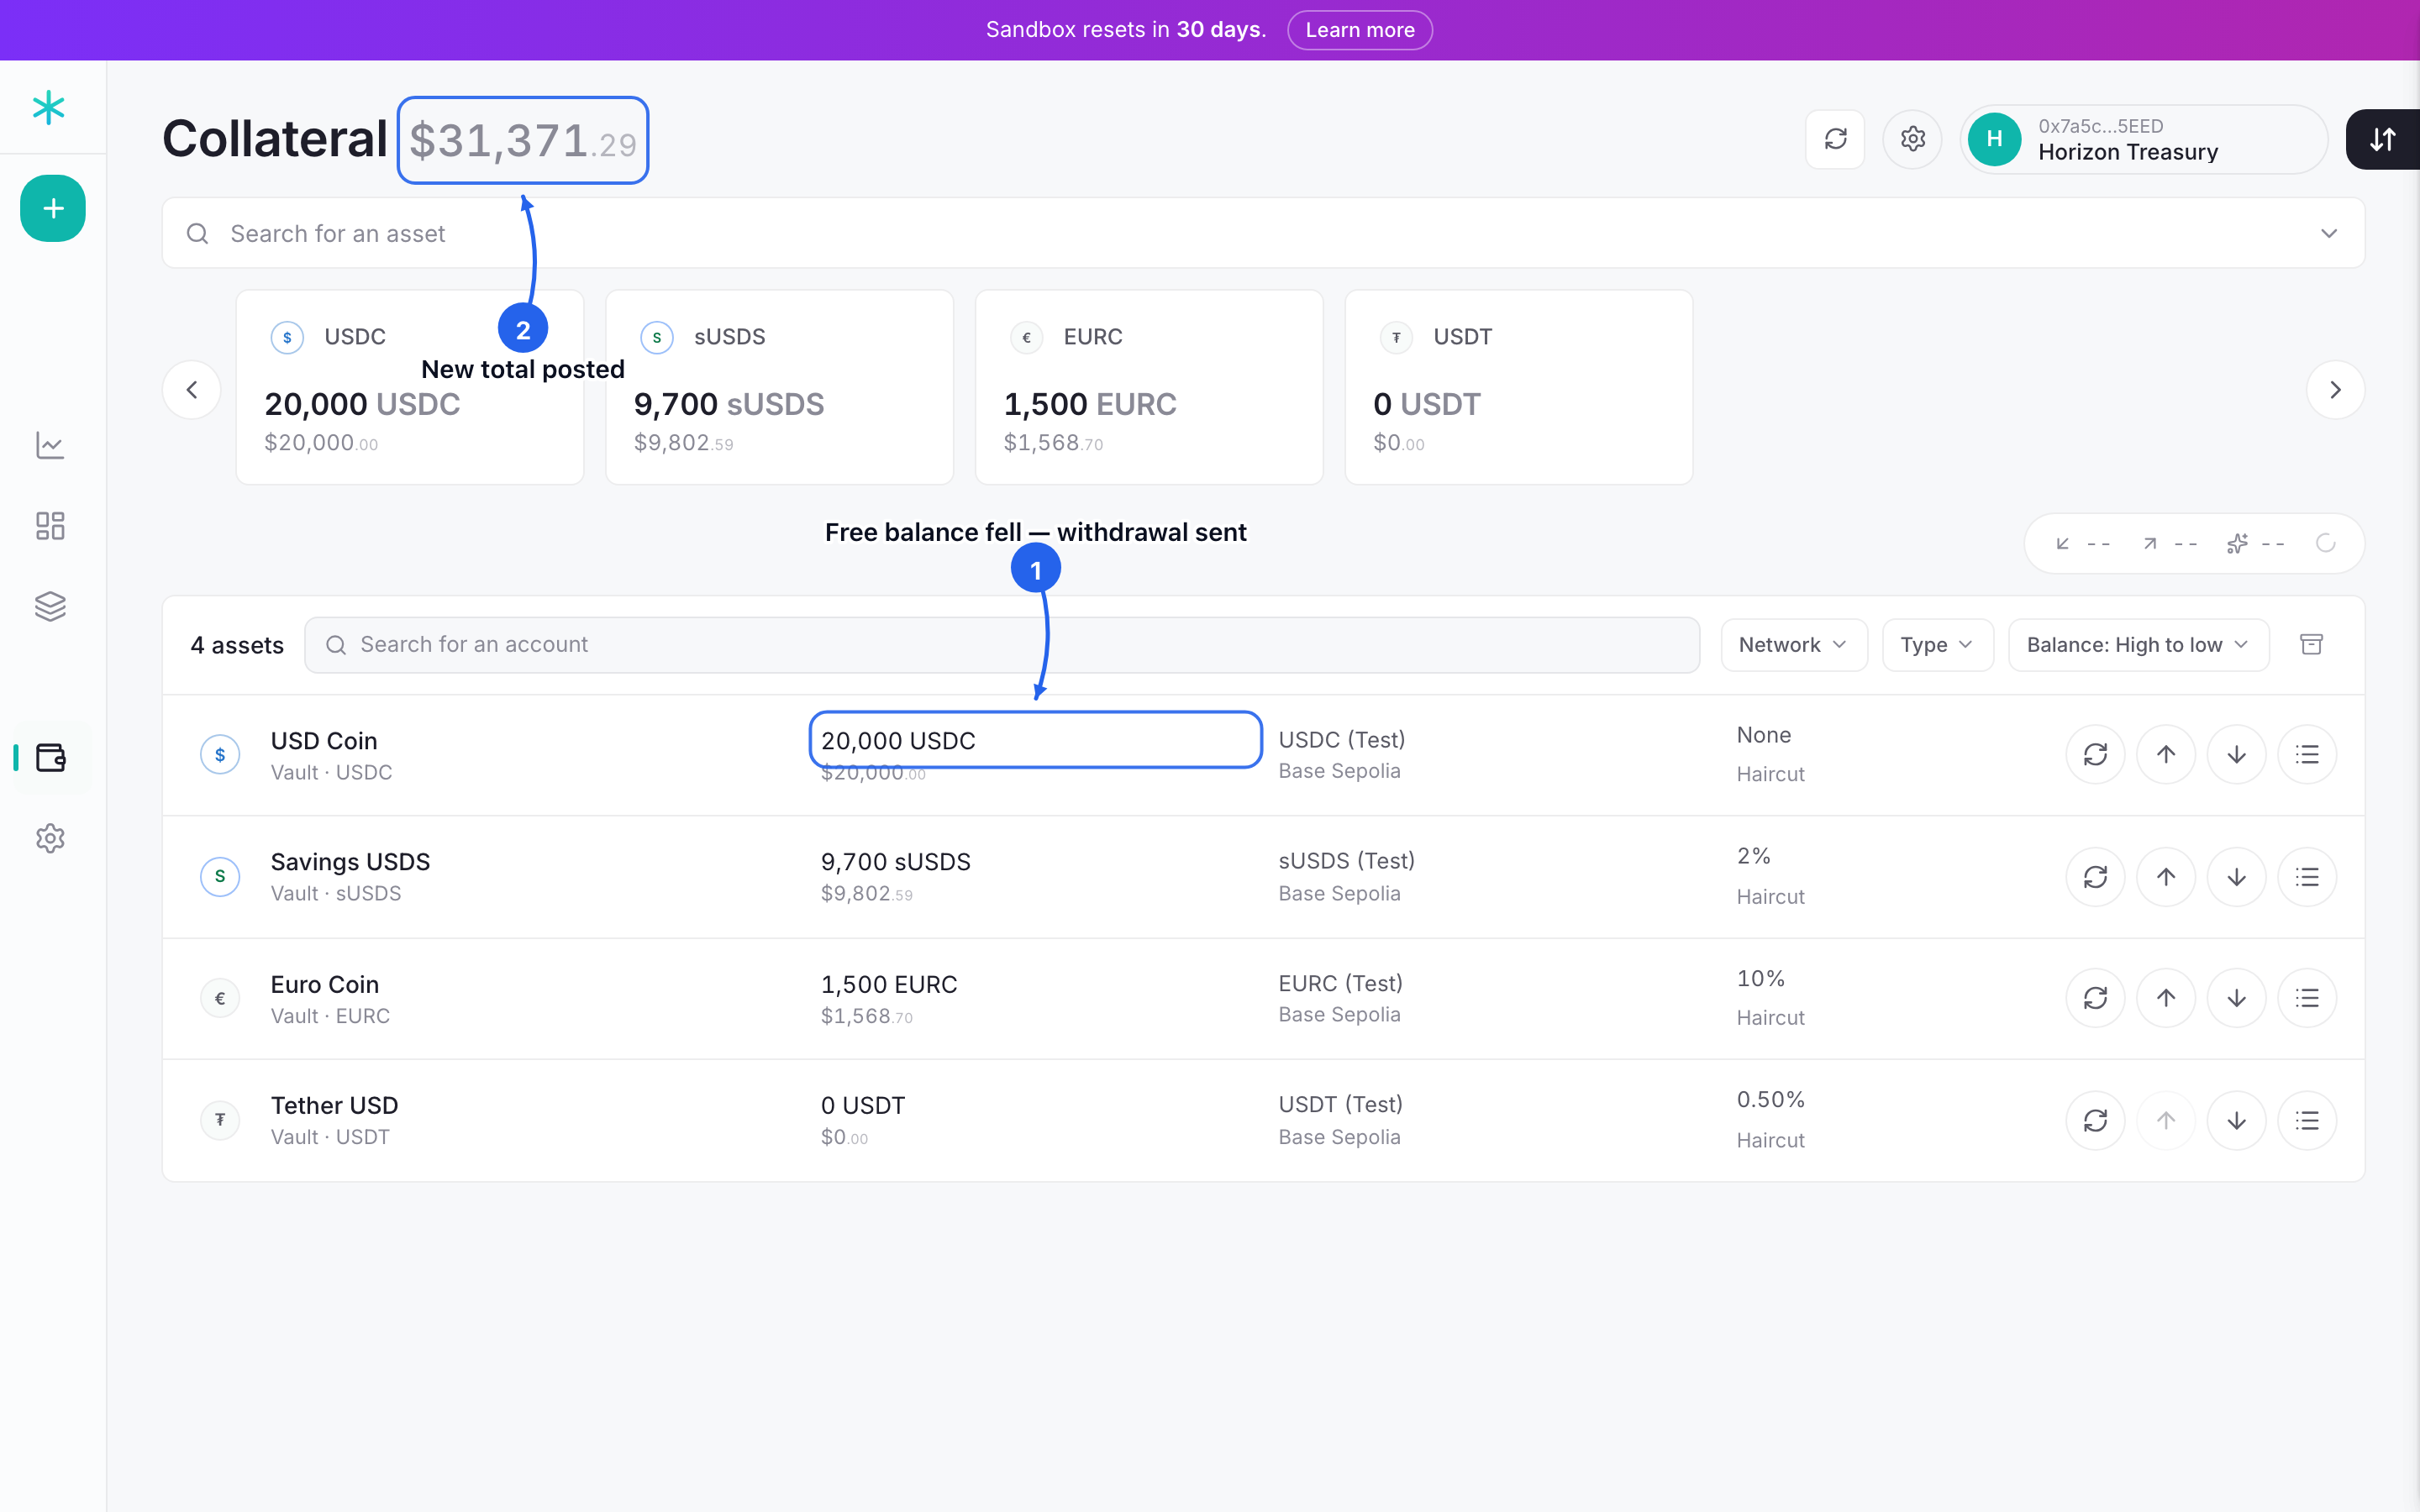Screen dimensions: 2420x1512
Task: Click down arrow on Euro Coin row
Action: pyautogui.click(x=2236, y=998)
